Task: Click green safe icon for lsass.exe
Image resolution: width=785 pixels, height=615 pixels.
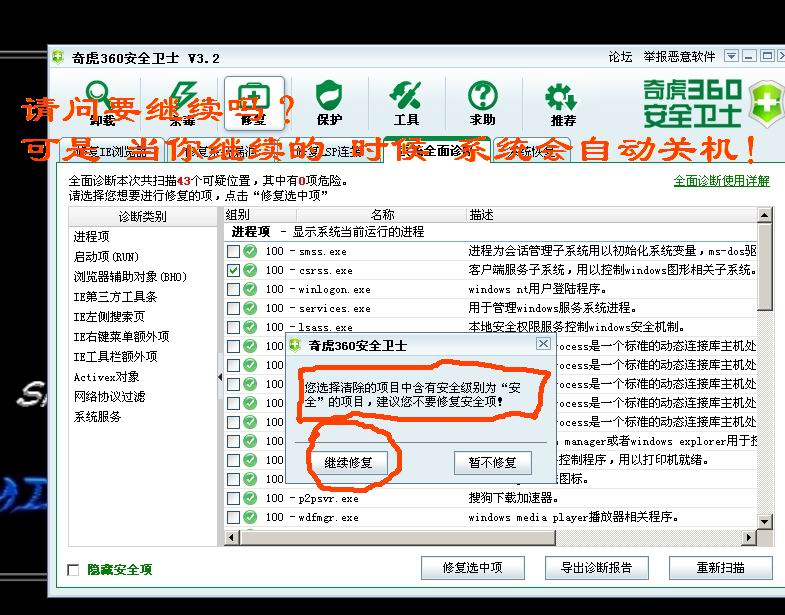Action: click(x=250, y=327)
